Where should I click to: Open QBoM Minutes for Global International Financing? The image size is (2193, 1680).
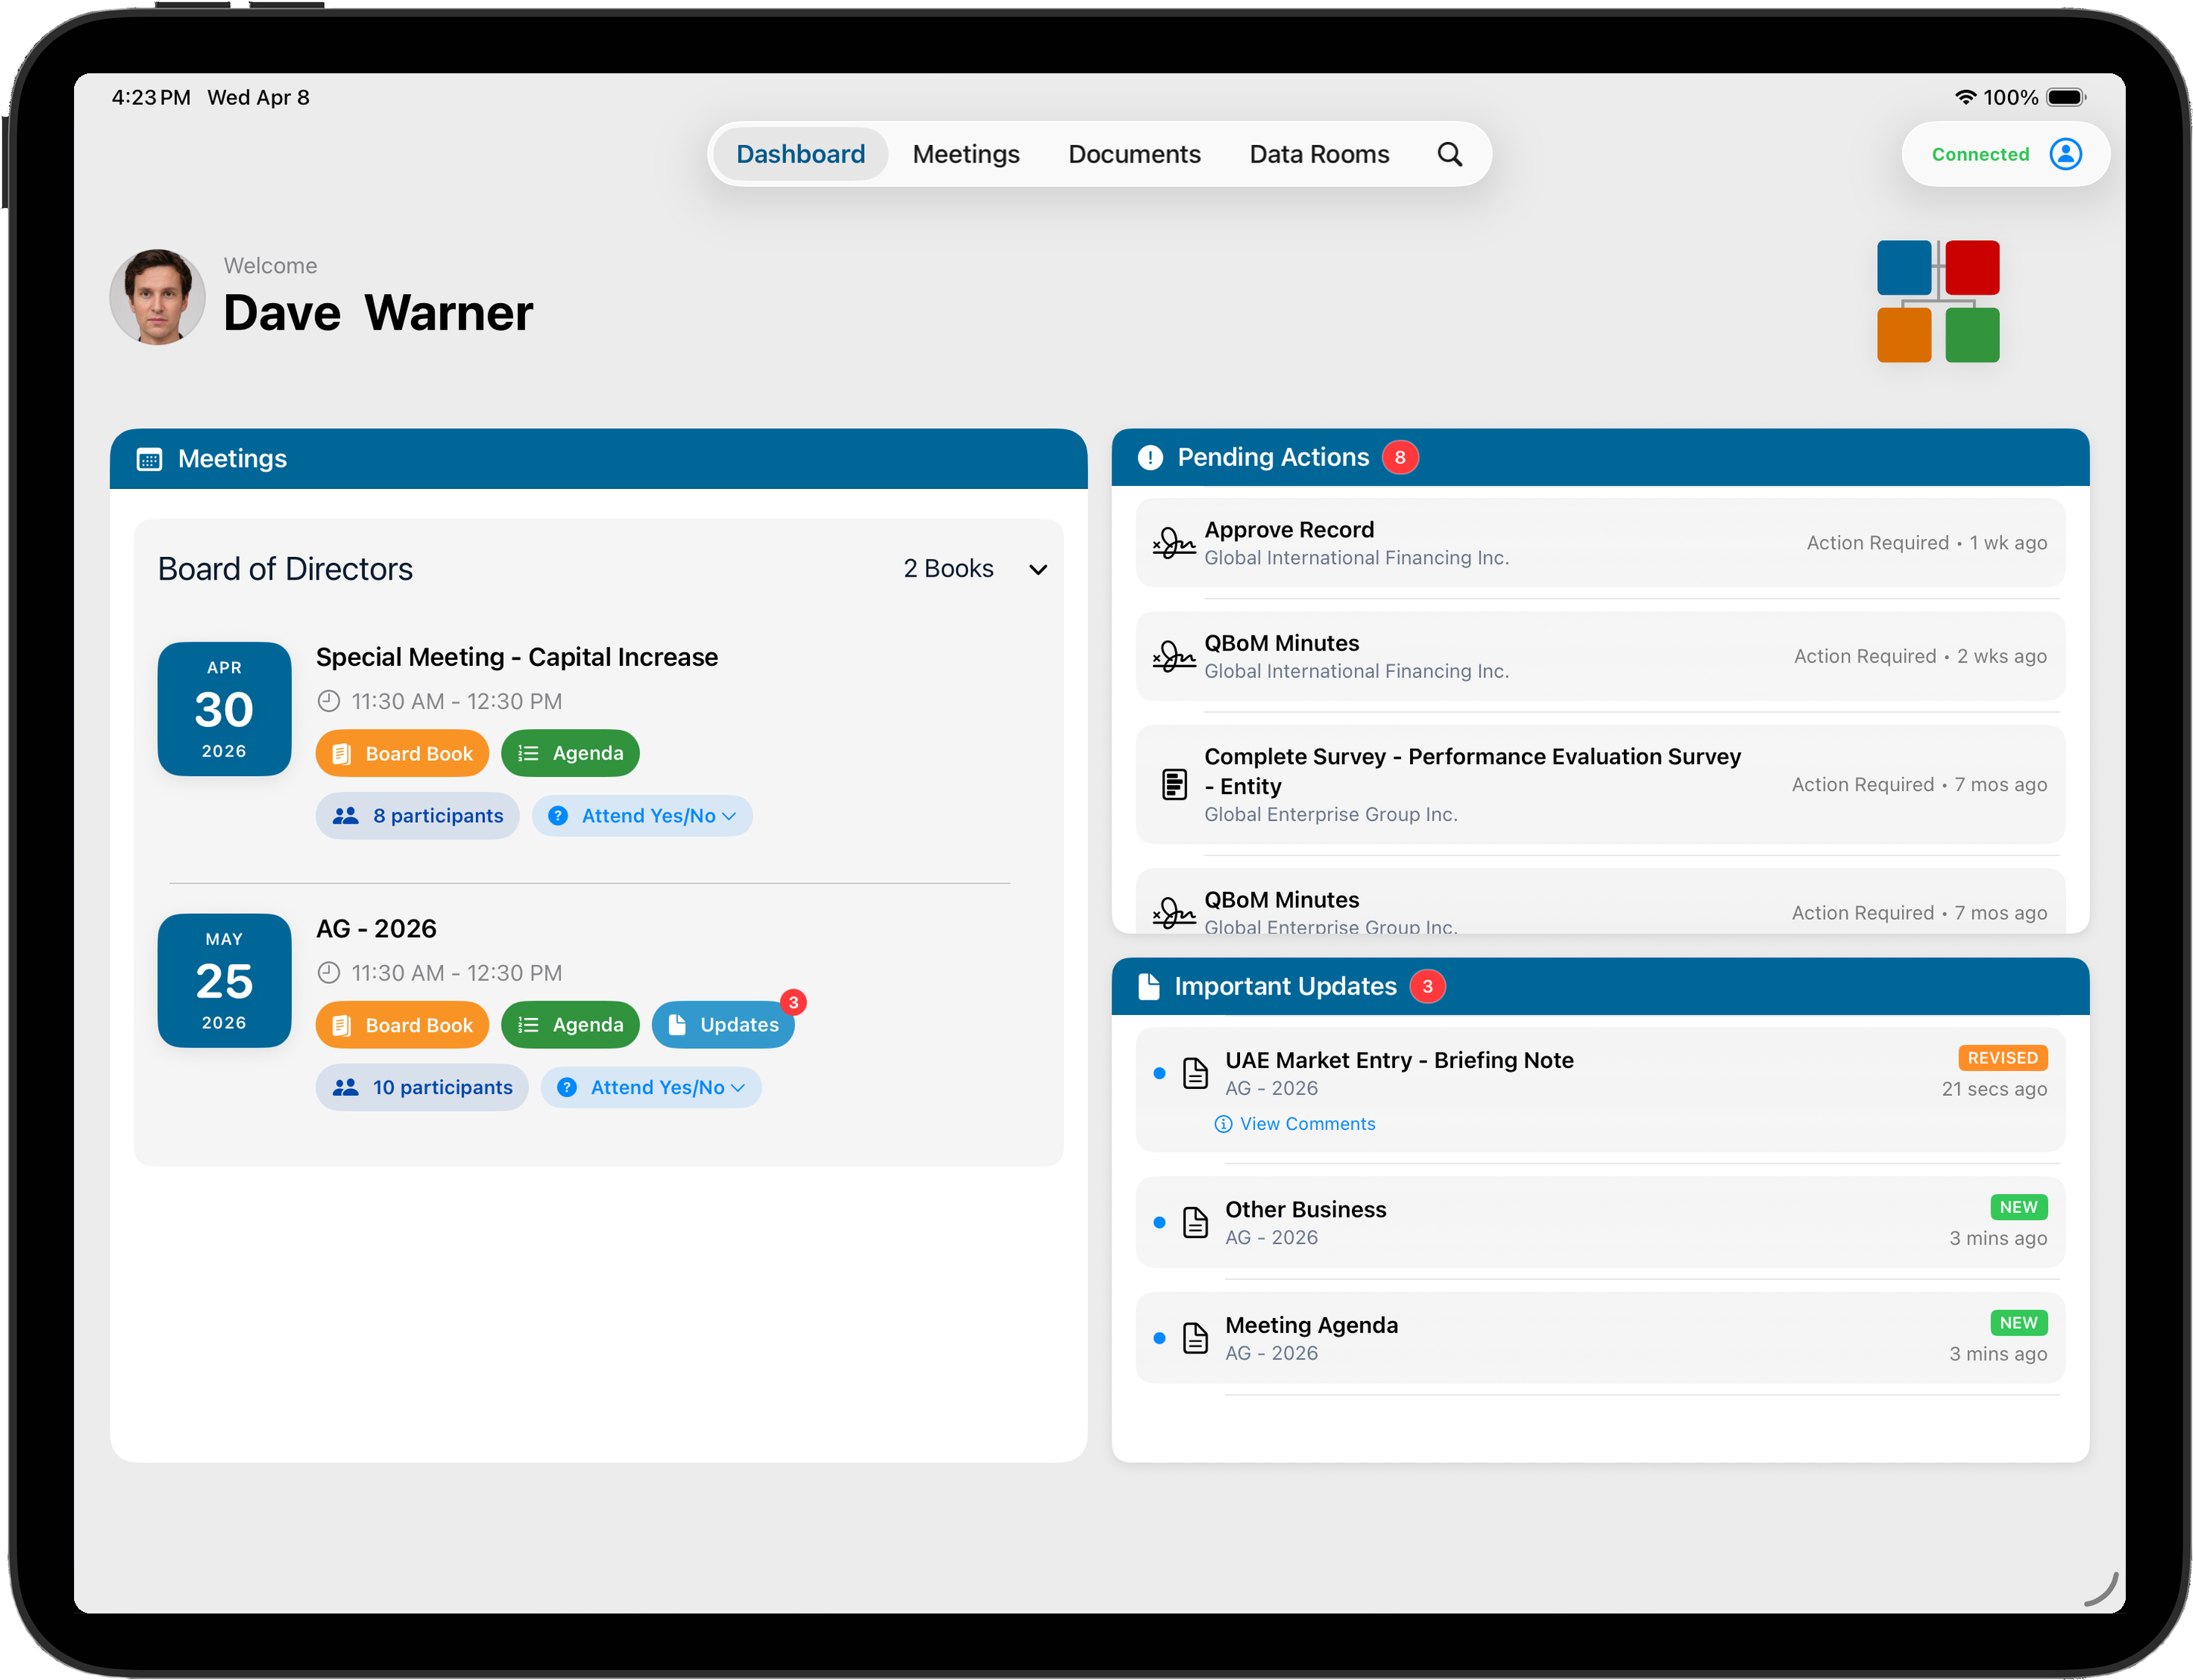pos(1599,656)
